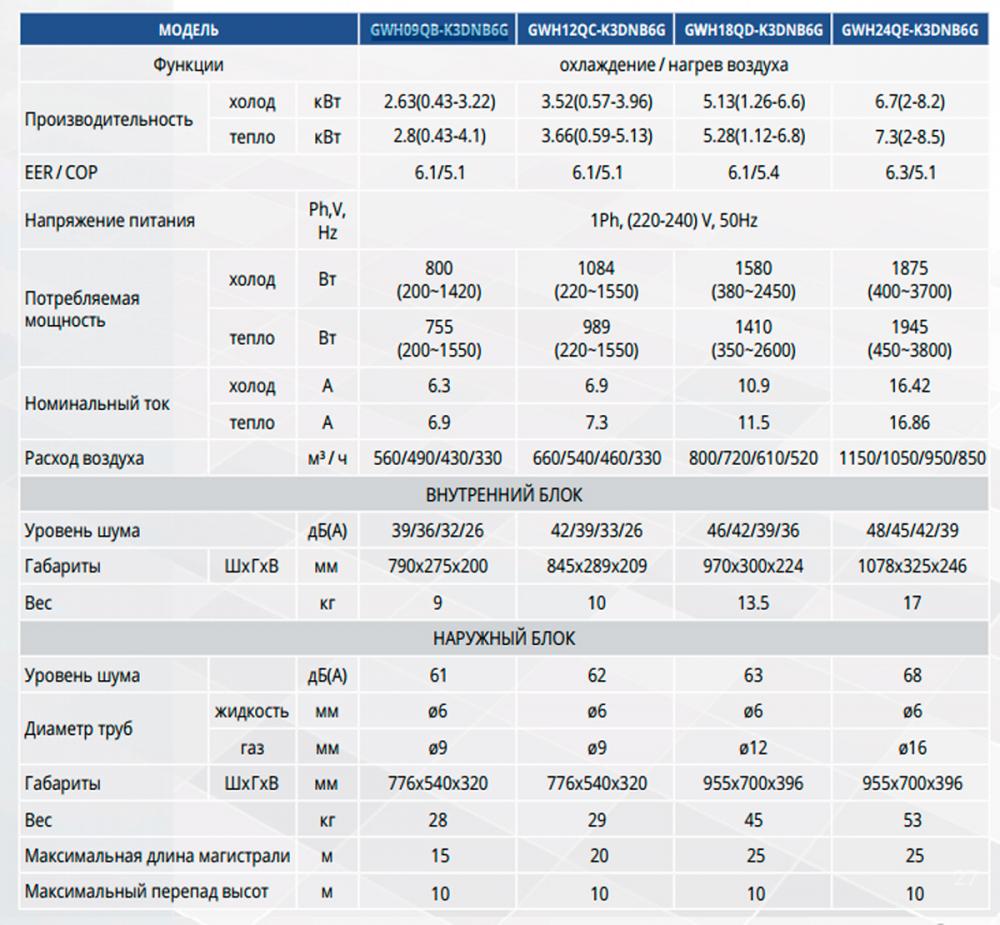
Task: Select the 790x275x200 dimensions cell
Action: coord(438,567)
